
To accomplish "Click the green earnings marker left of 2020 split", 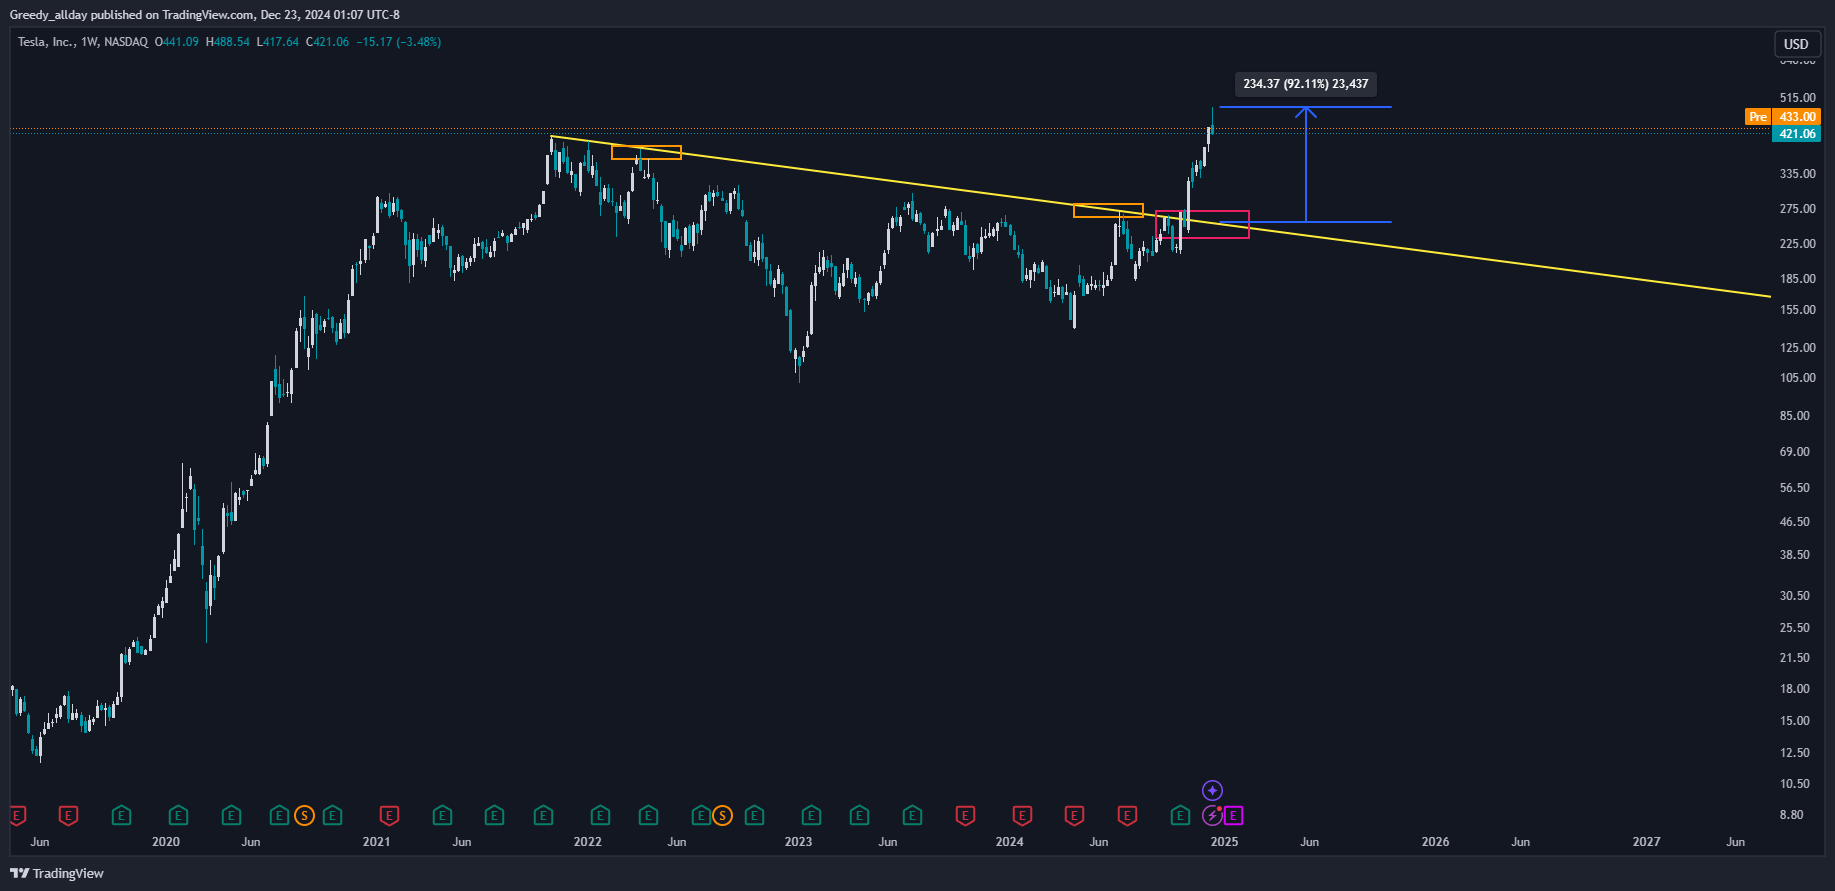I will 280,816.
